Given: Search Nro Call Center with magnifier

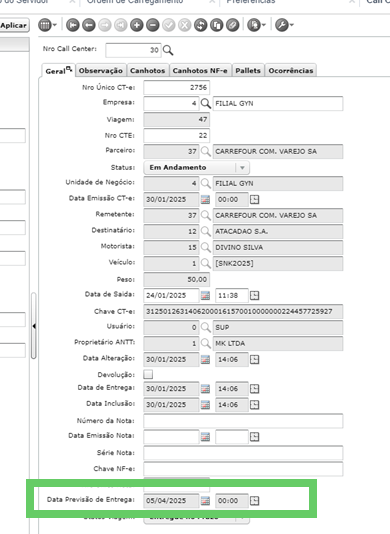Looking at the screenshot, I should click(168, 50).
